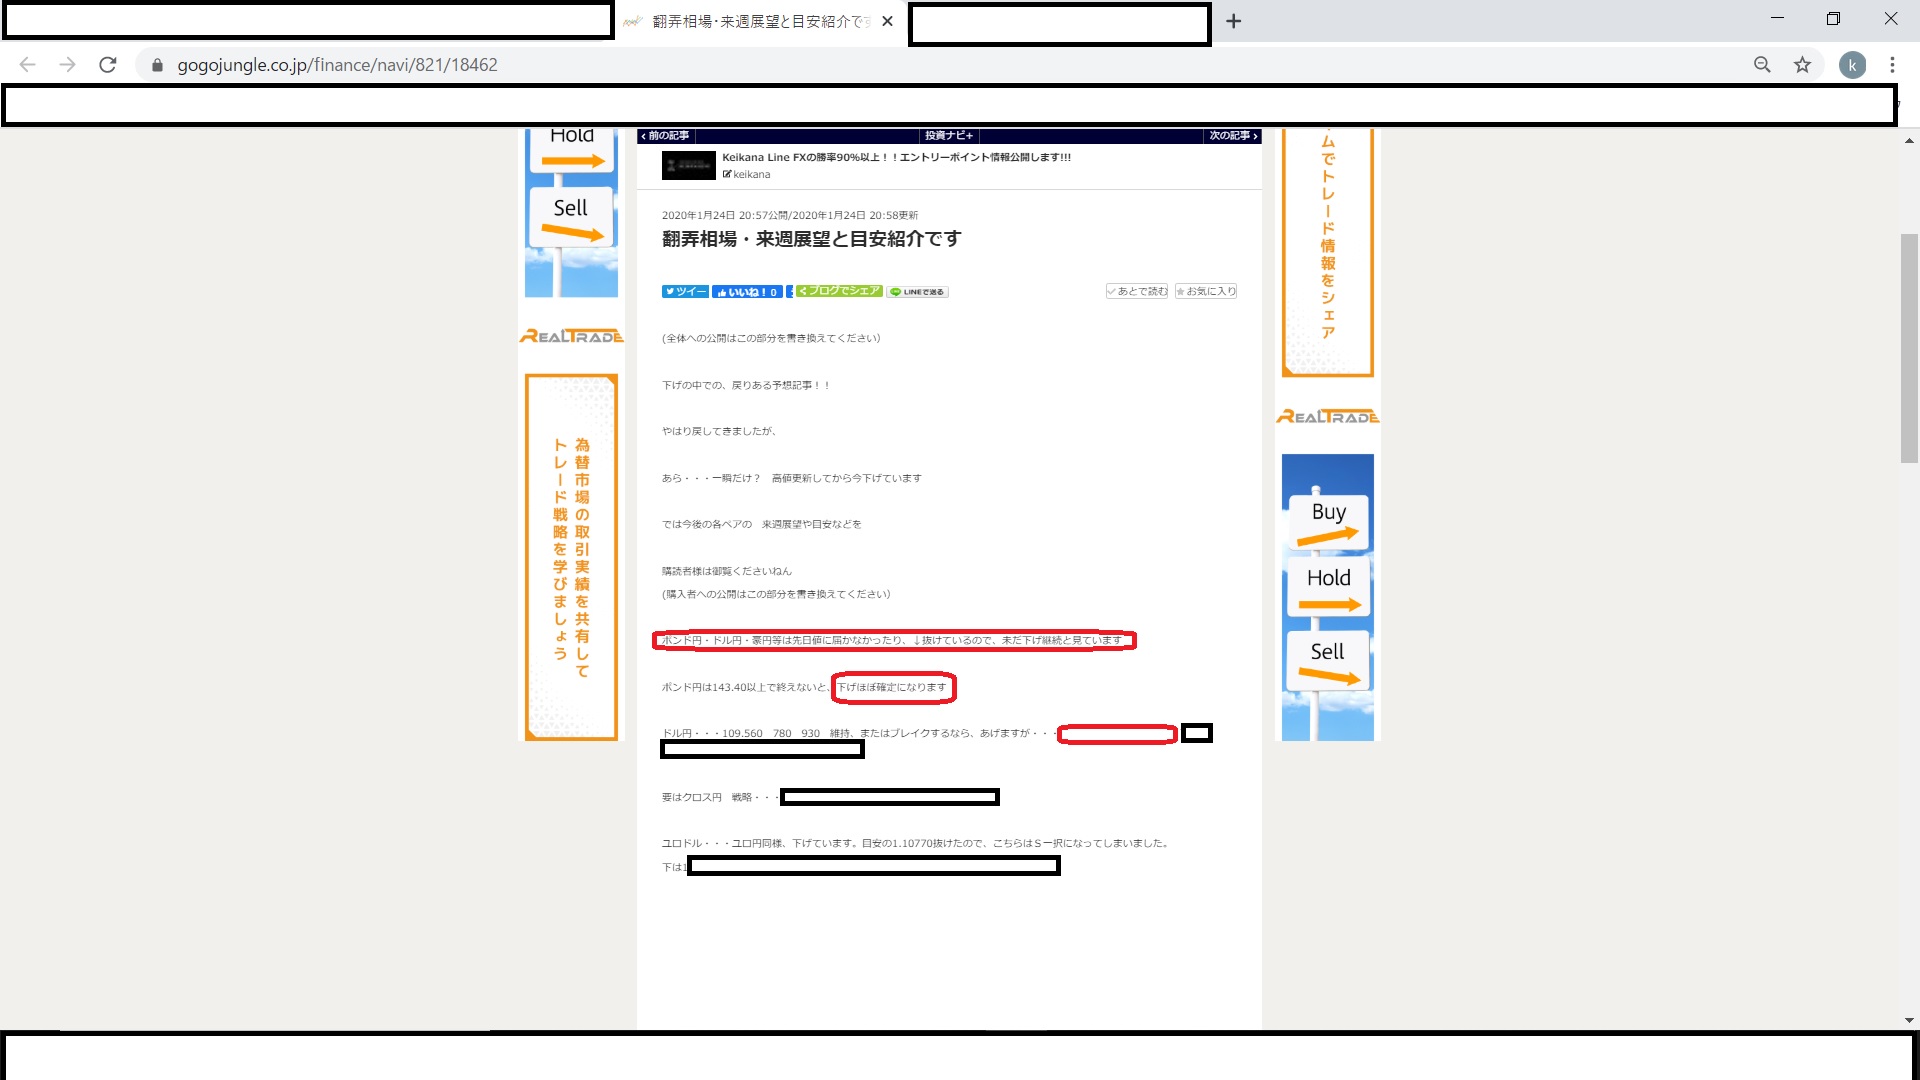Toggle お気に入り favorite star
1920x1080 pixels.
click(x=1206, y=291)
